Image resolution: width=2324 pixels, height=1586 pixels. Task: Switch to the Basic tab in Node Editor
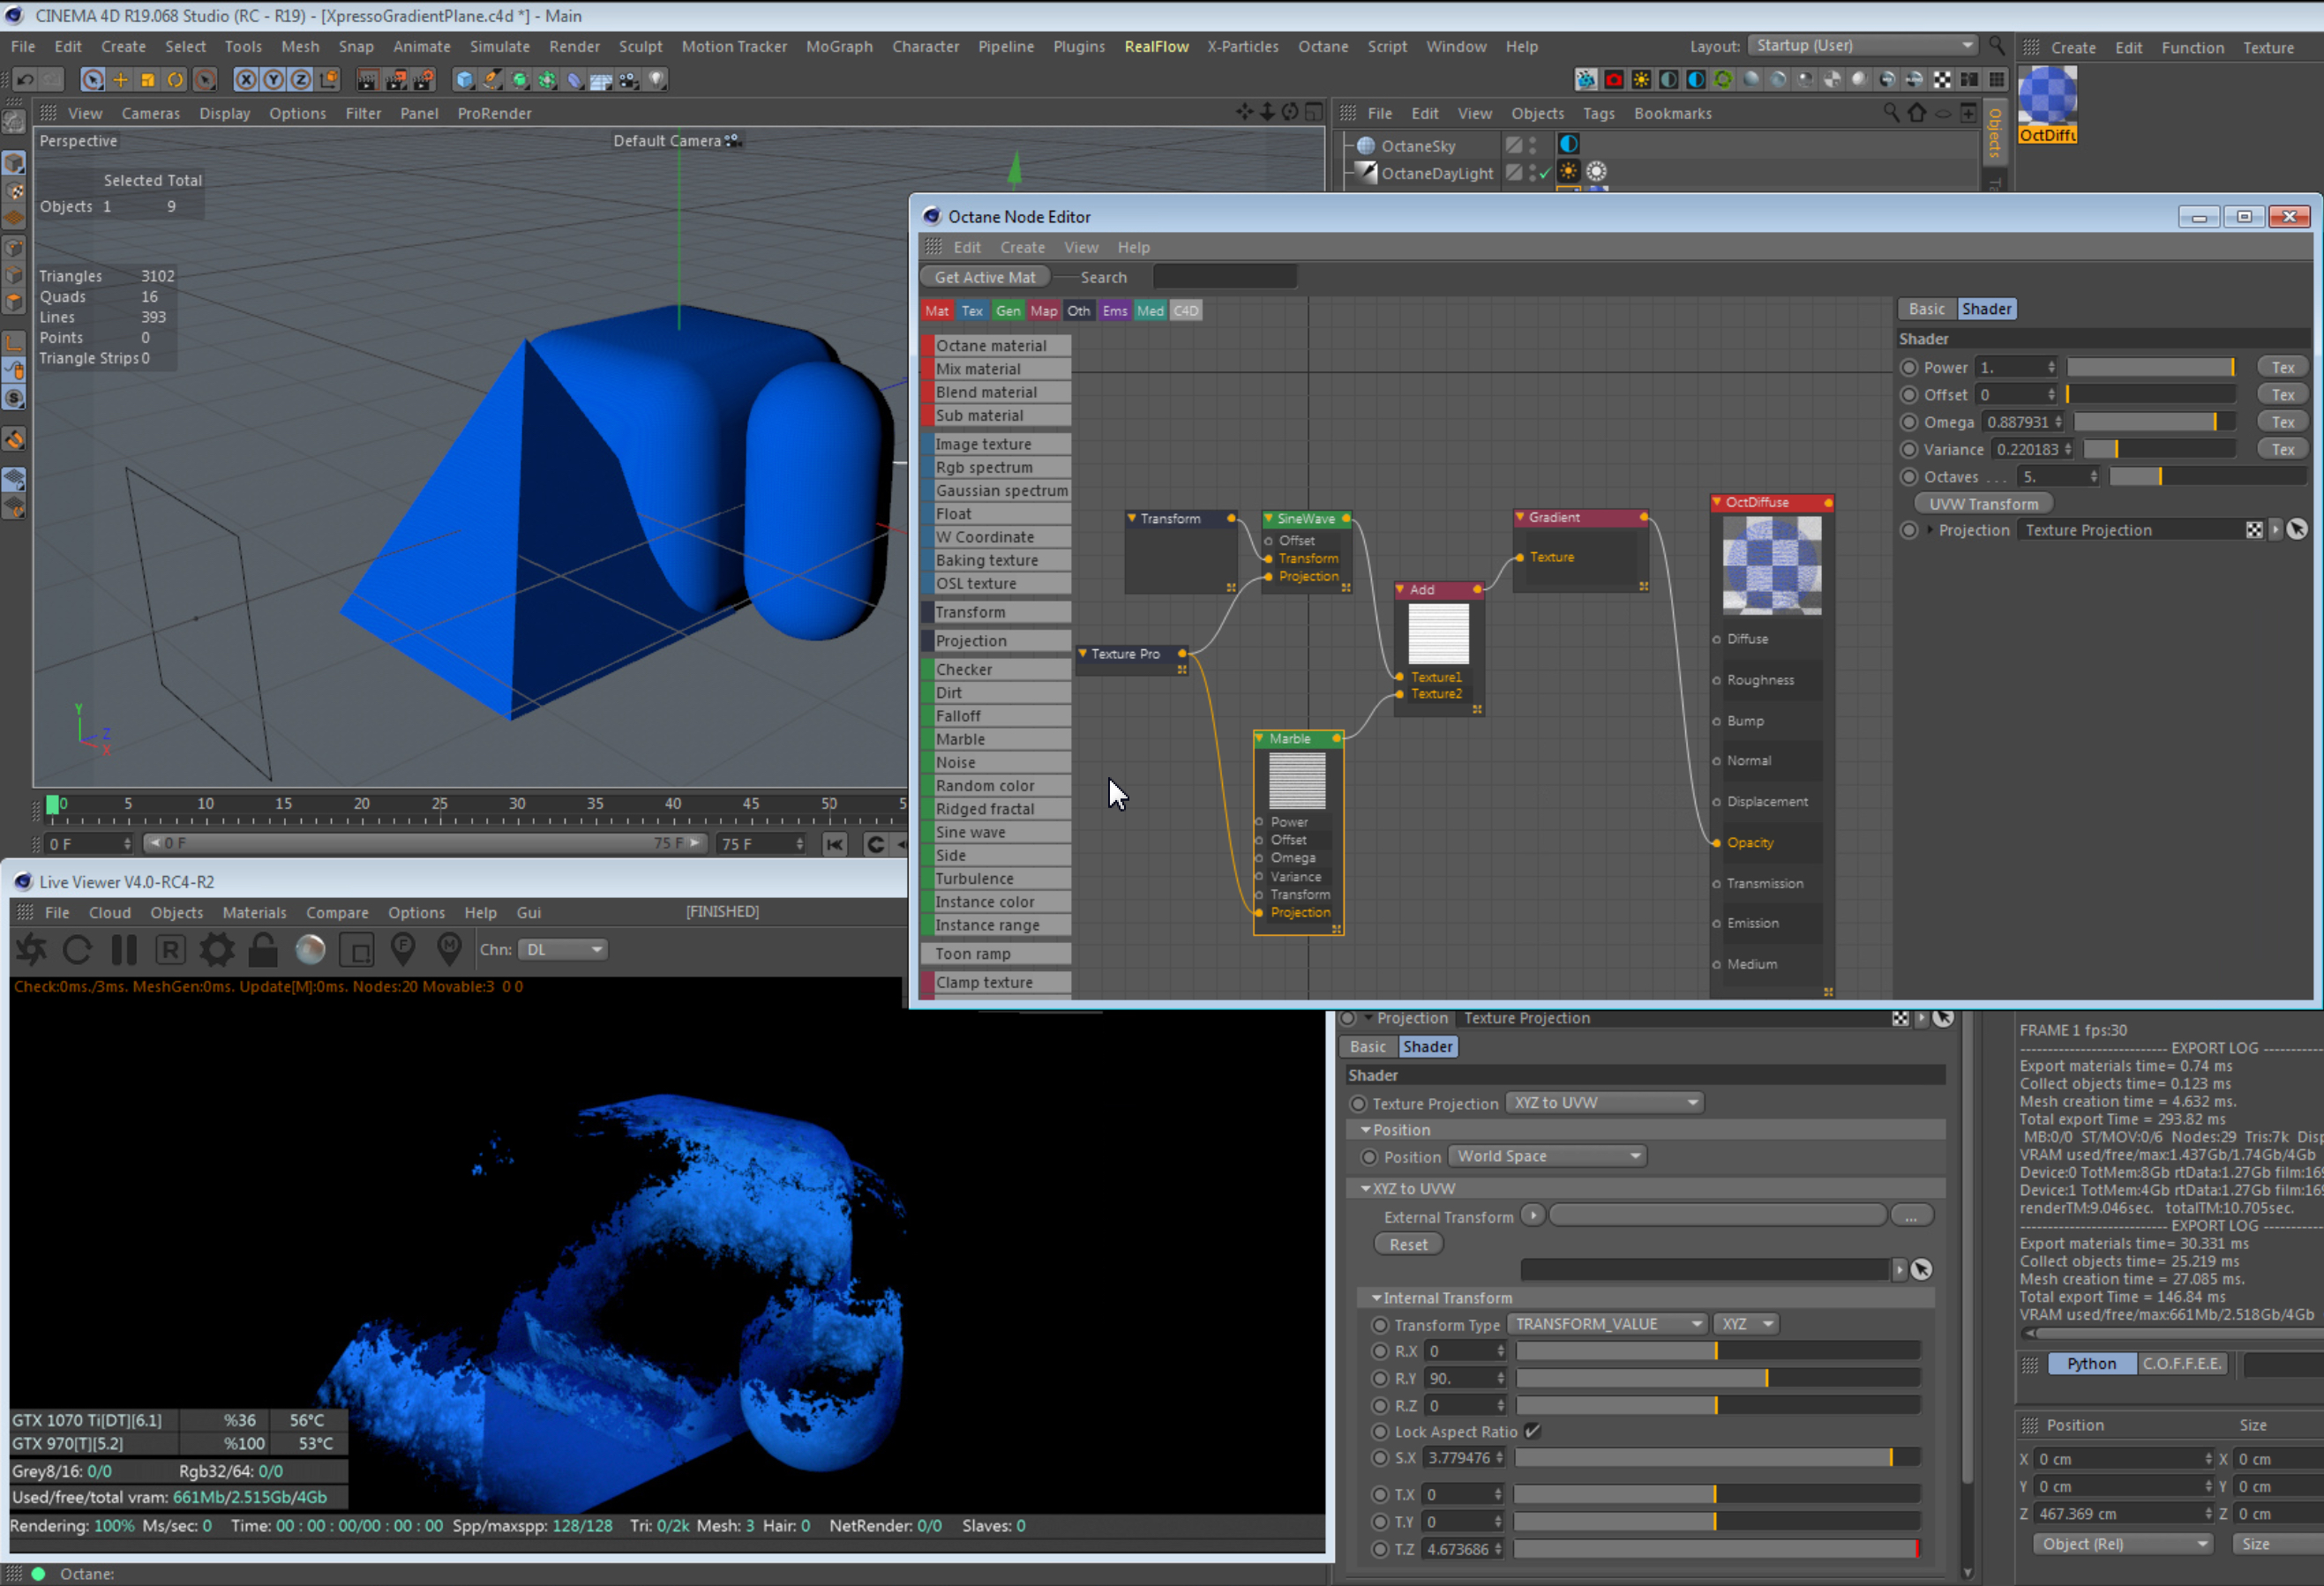click(x=1926, y=309)
